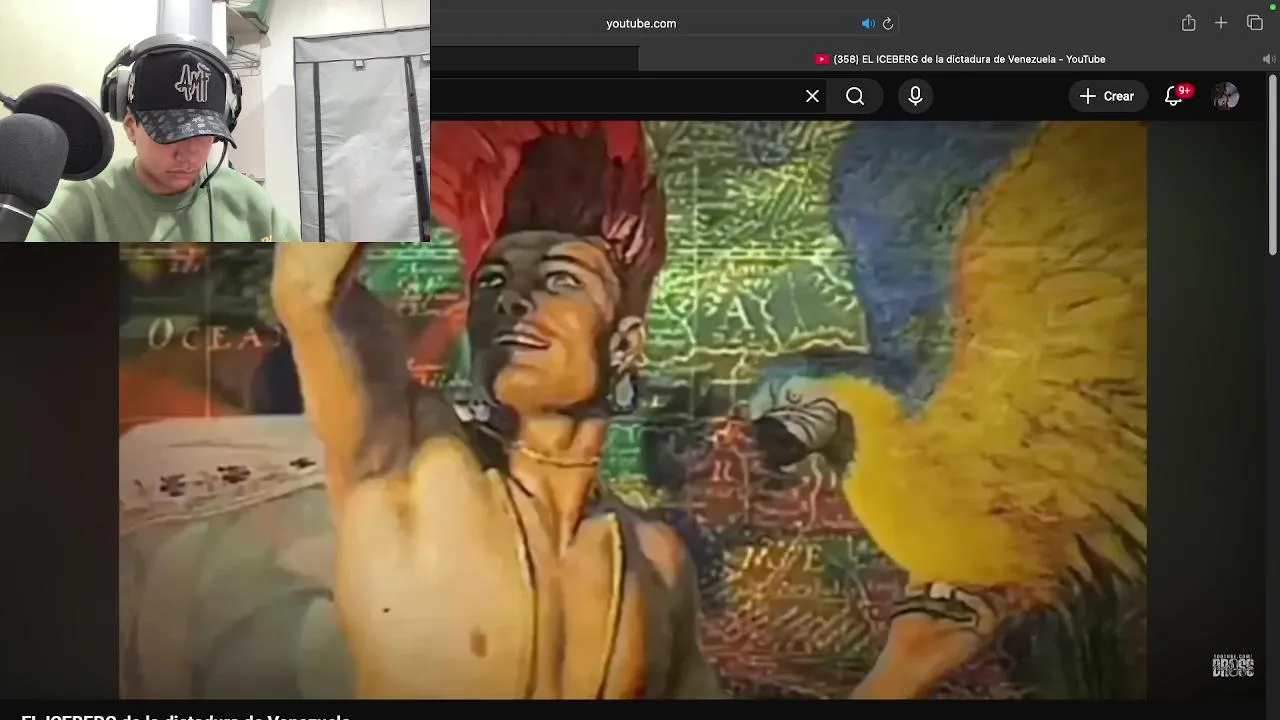Open a new tab with plus icon

(x=1221, y=23)
